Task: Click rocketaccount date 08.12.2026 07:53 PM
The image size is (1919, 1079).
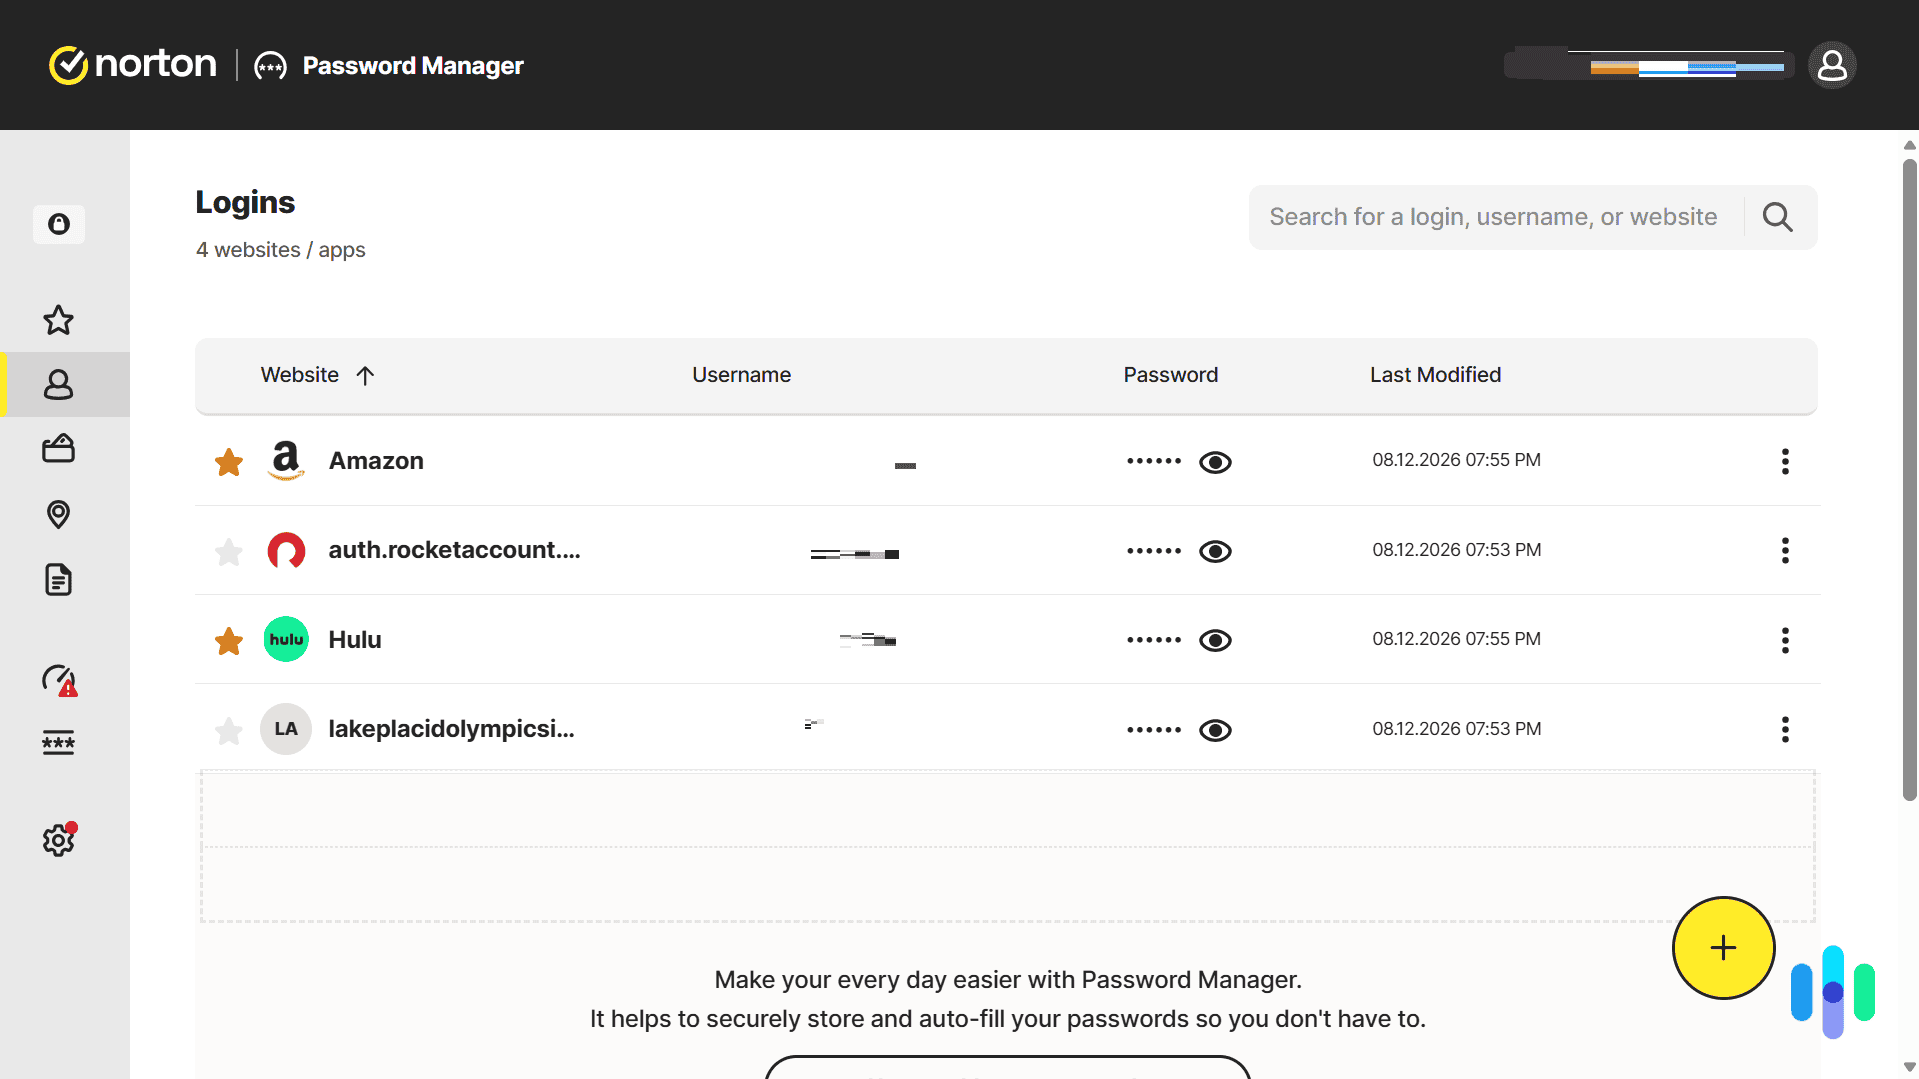Action: (1456, 550)
